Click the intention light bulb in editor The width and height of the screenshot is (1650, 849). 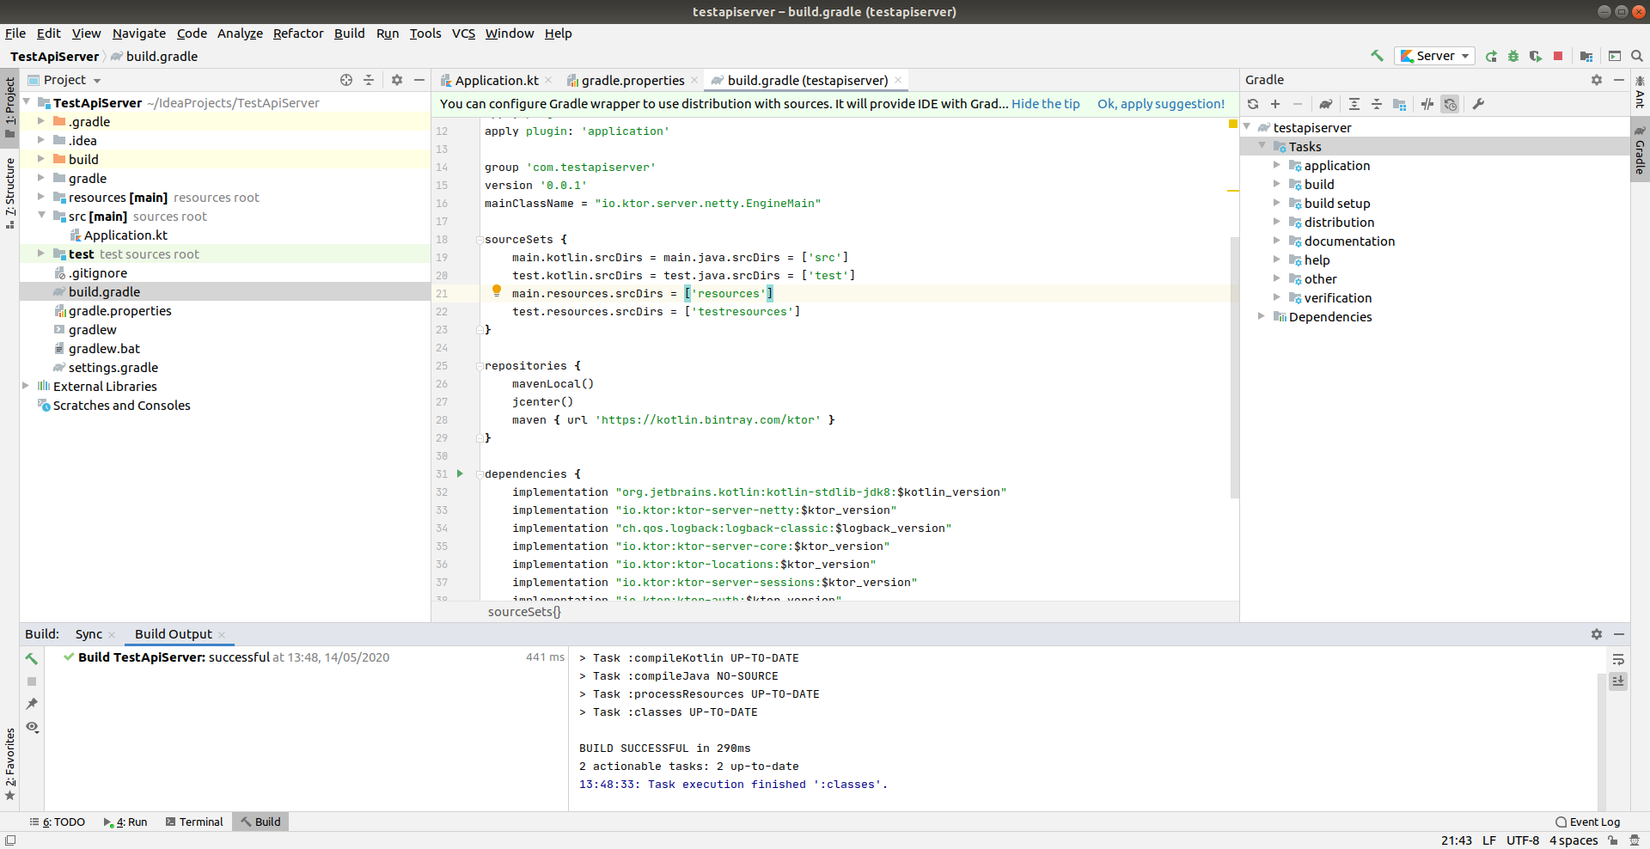[x=496, y=292]
